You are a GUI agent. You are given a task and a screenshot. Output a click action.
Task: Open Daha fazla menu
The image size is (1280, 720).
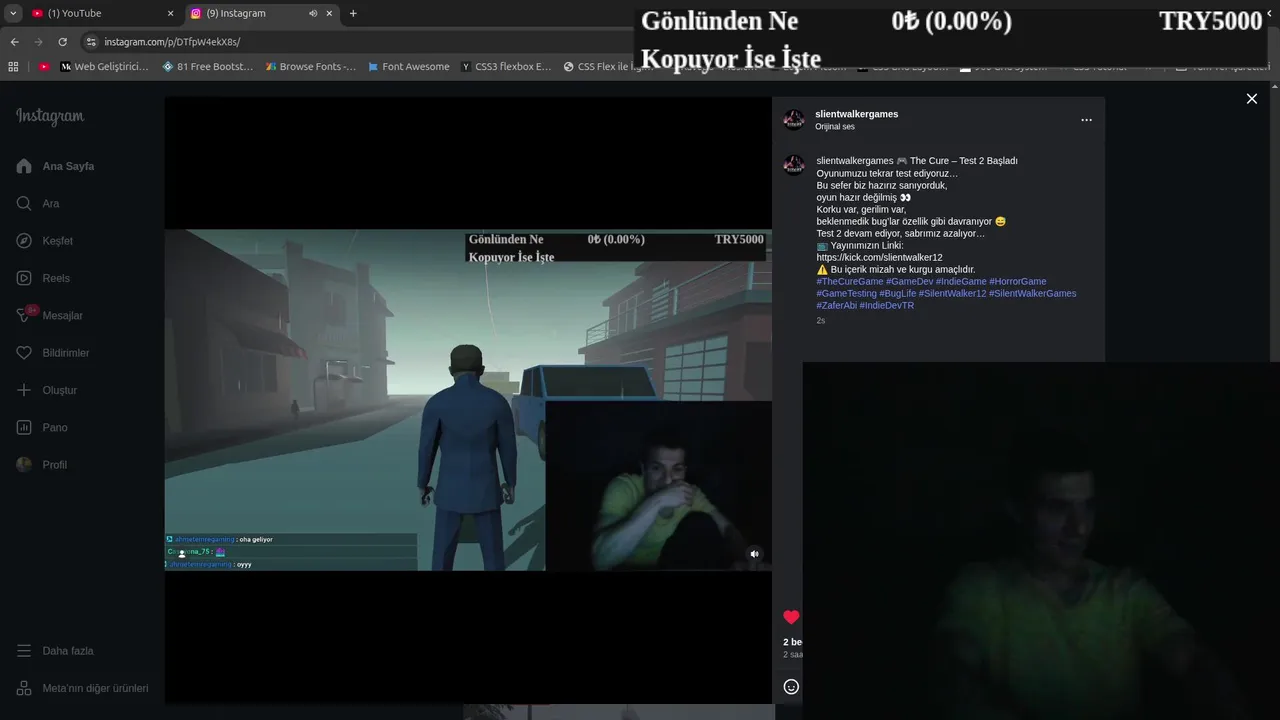(55, 651)
